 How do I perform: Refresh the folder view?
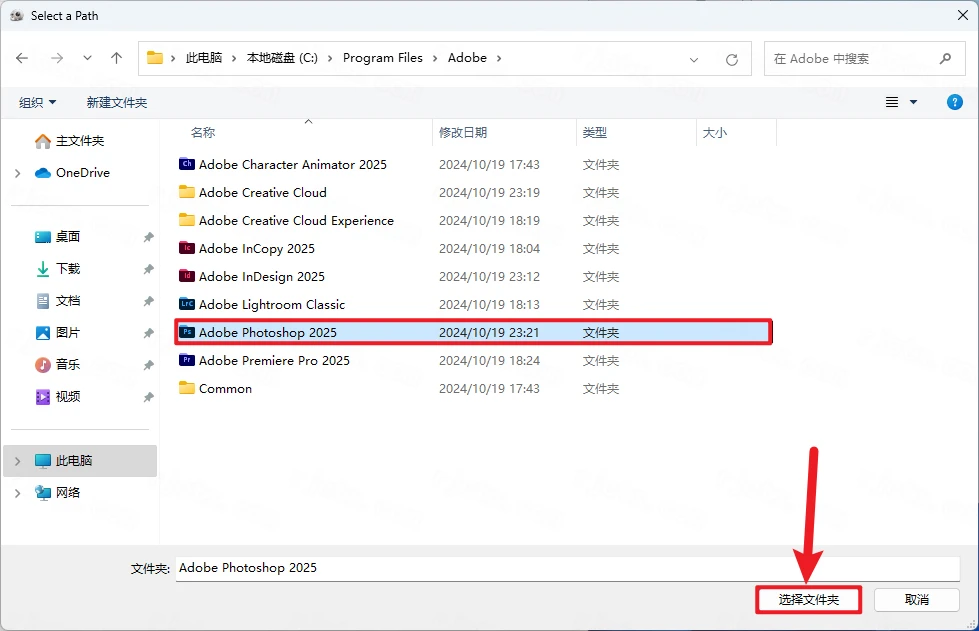tap(733, 58)
